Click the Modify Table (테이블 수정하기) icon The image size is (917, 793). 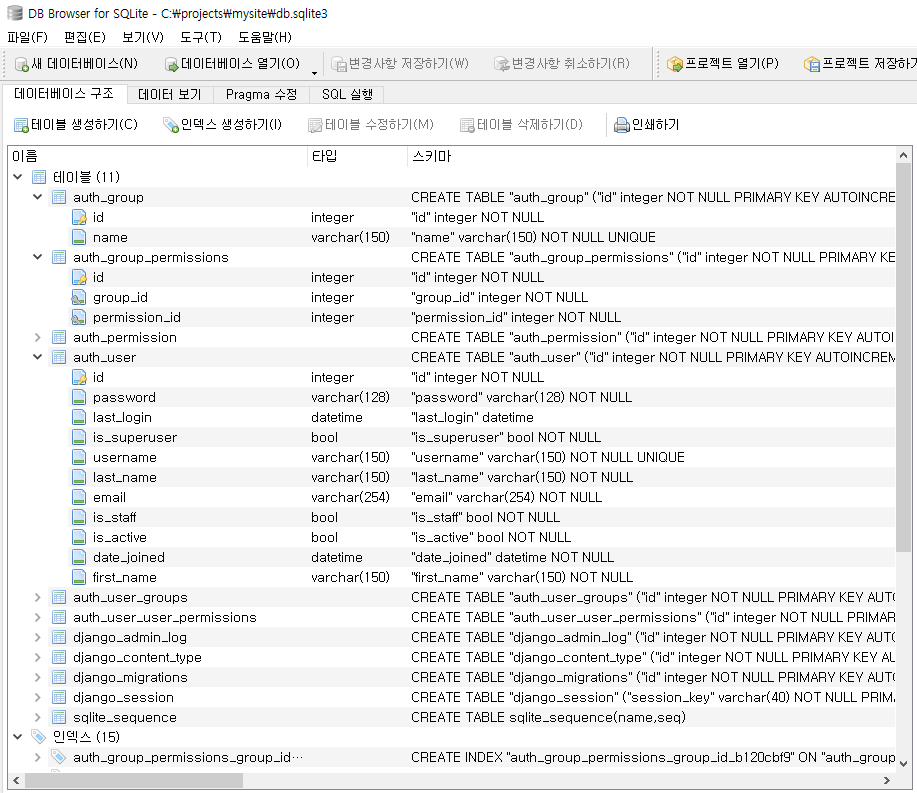click(x=315, y=125)
